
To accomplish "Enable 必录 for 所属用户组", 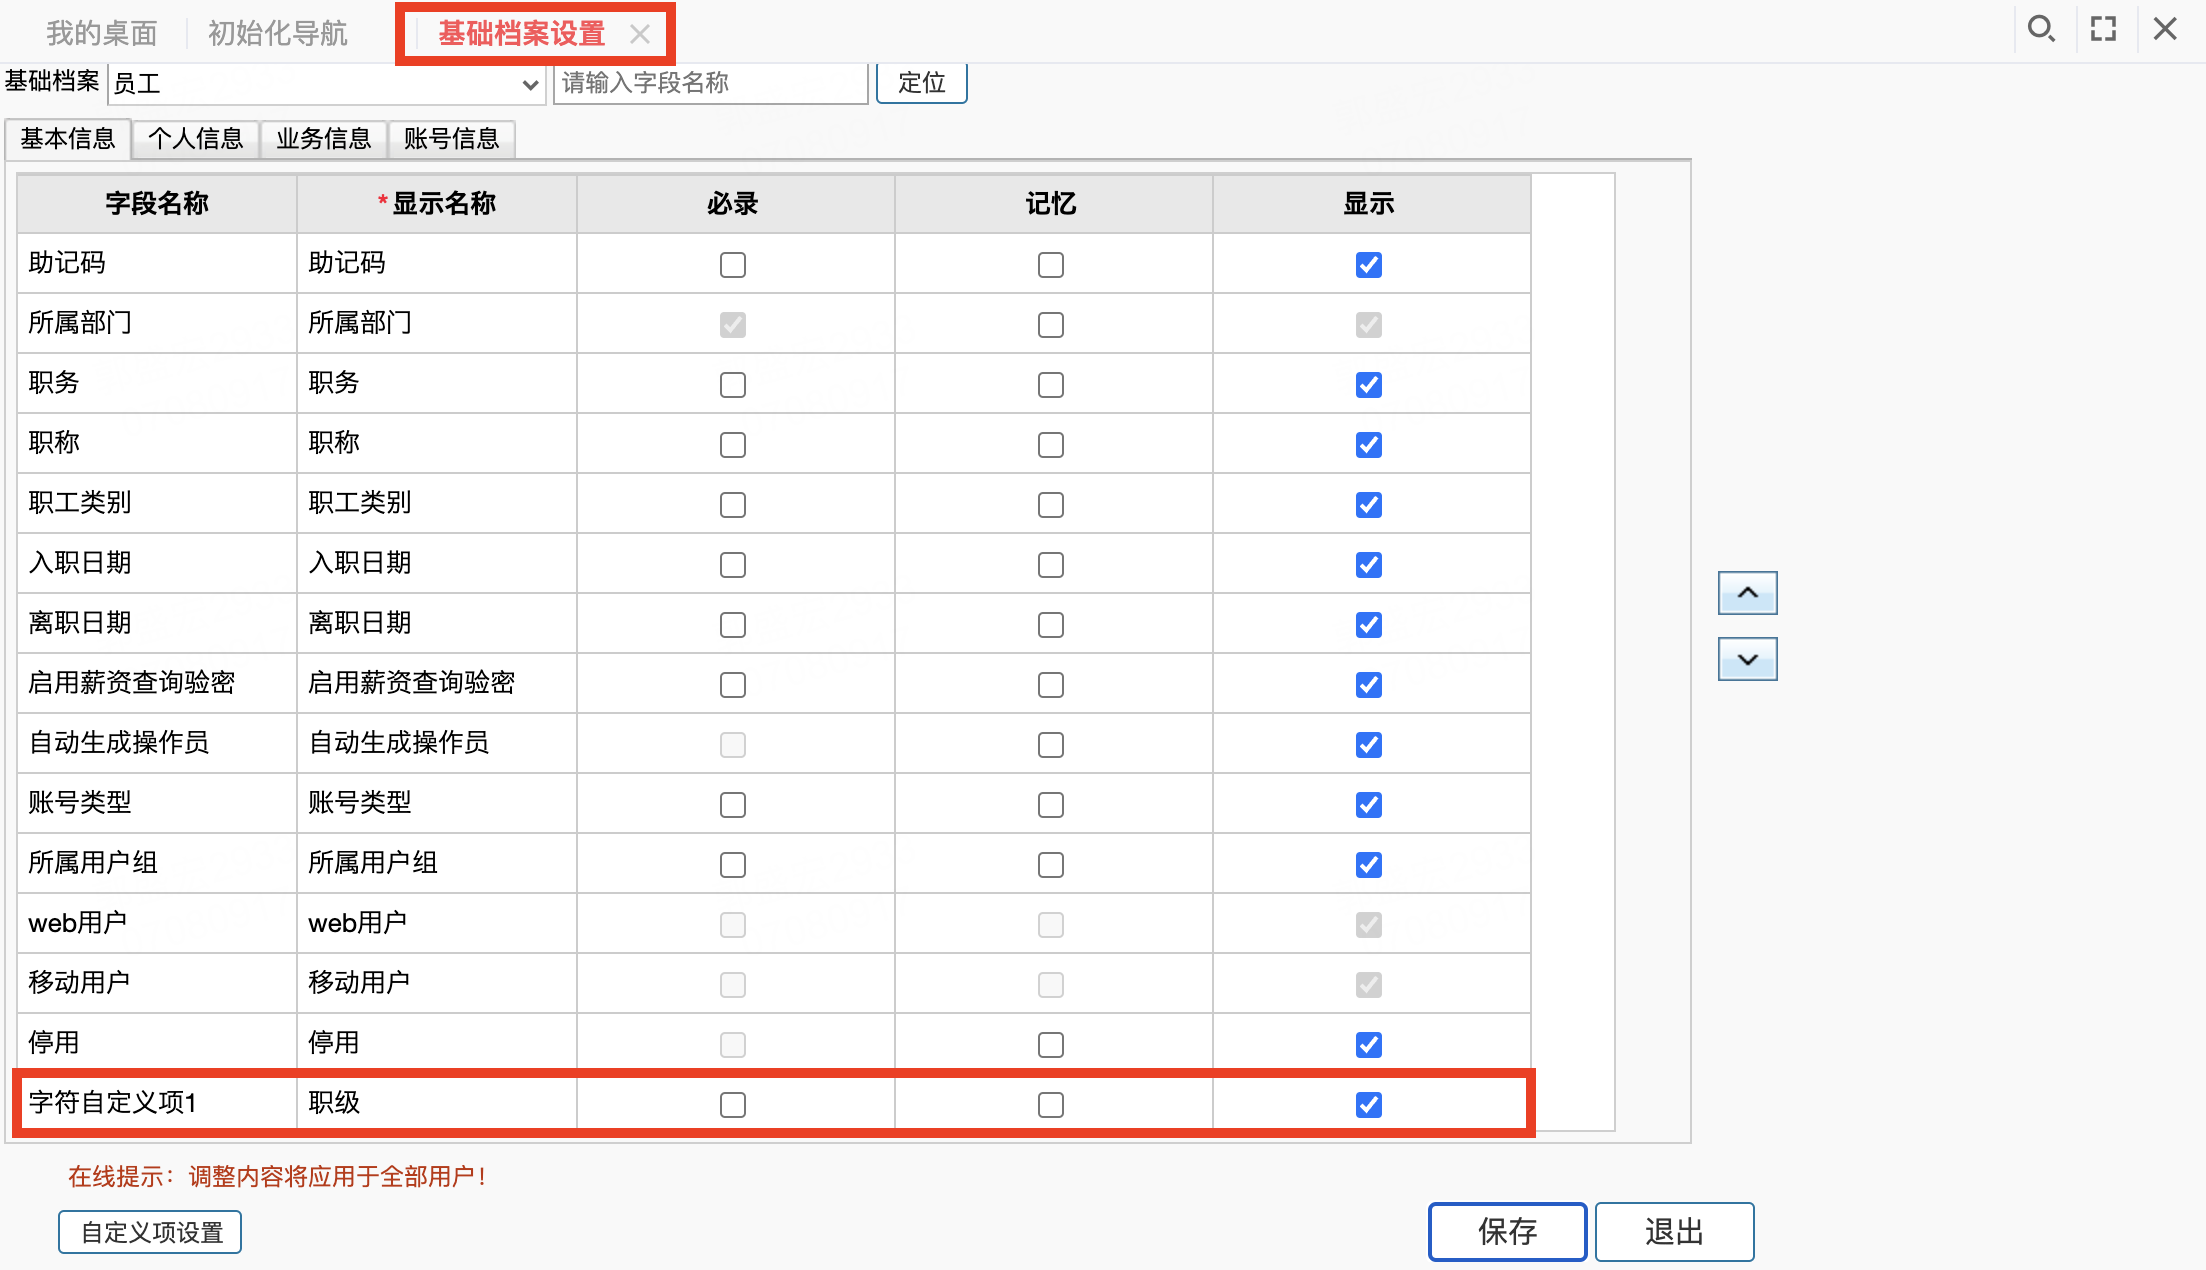I will pyautogui.click(x=733, y=865).
